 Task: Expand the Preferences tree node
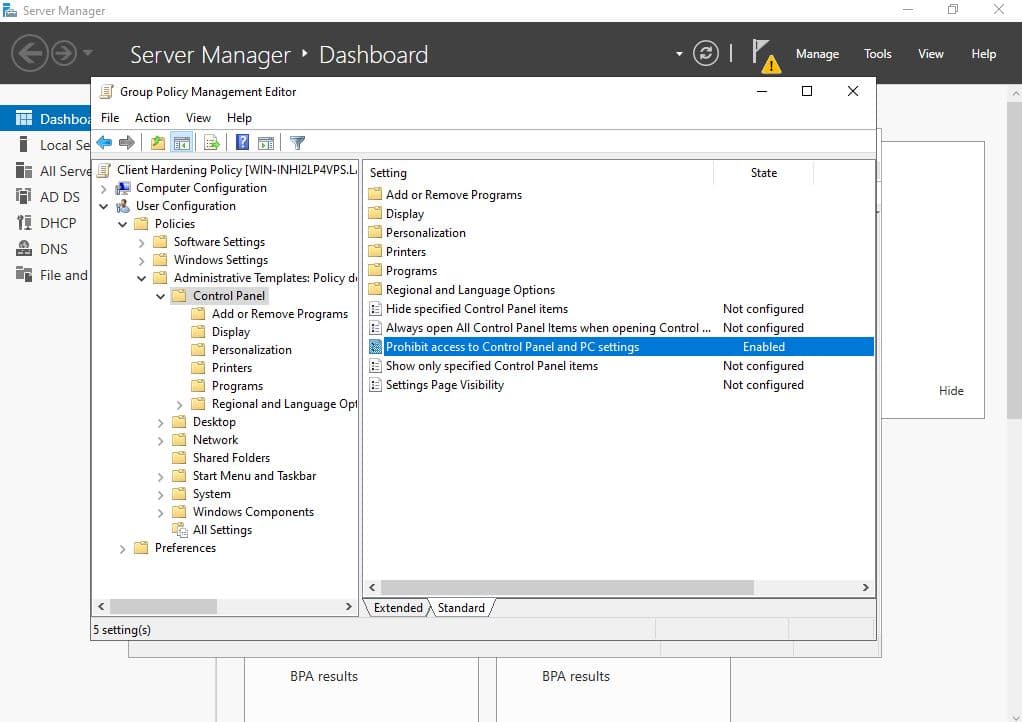[x=122, y=548]
